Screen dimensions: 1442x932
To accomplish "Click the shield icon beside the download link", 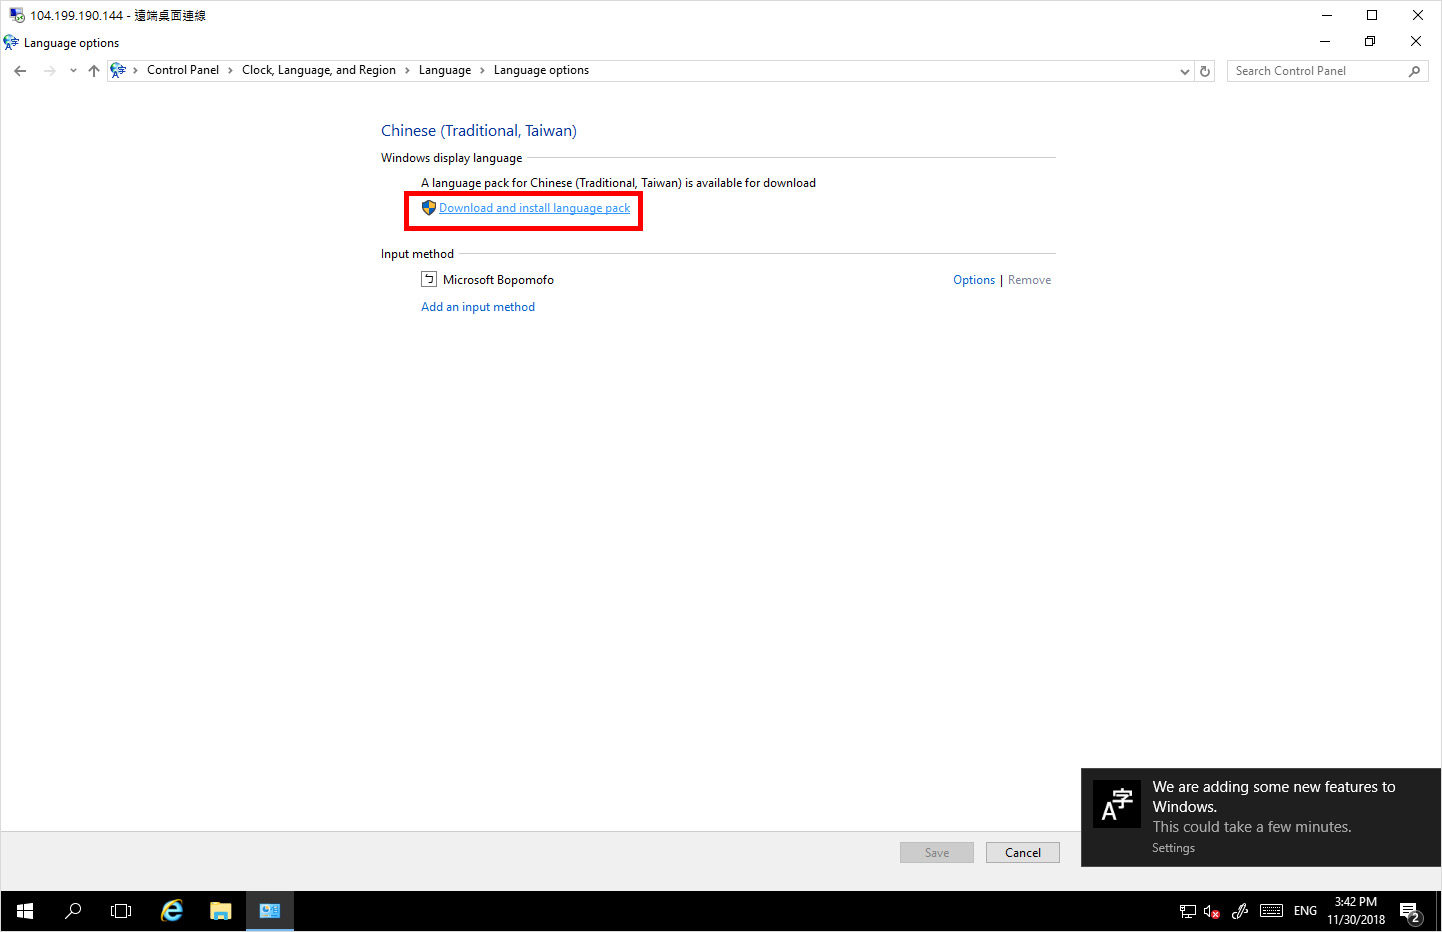I will point(428,208).
